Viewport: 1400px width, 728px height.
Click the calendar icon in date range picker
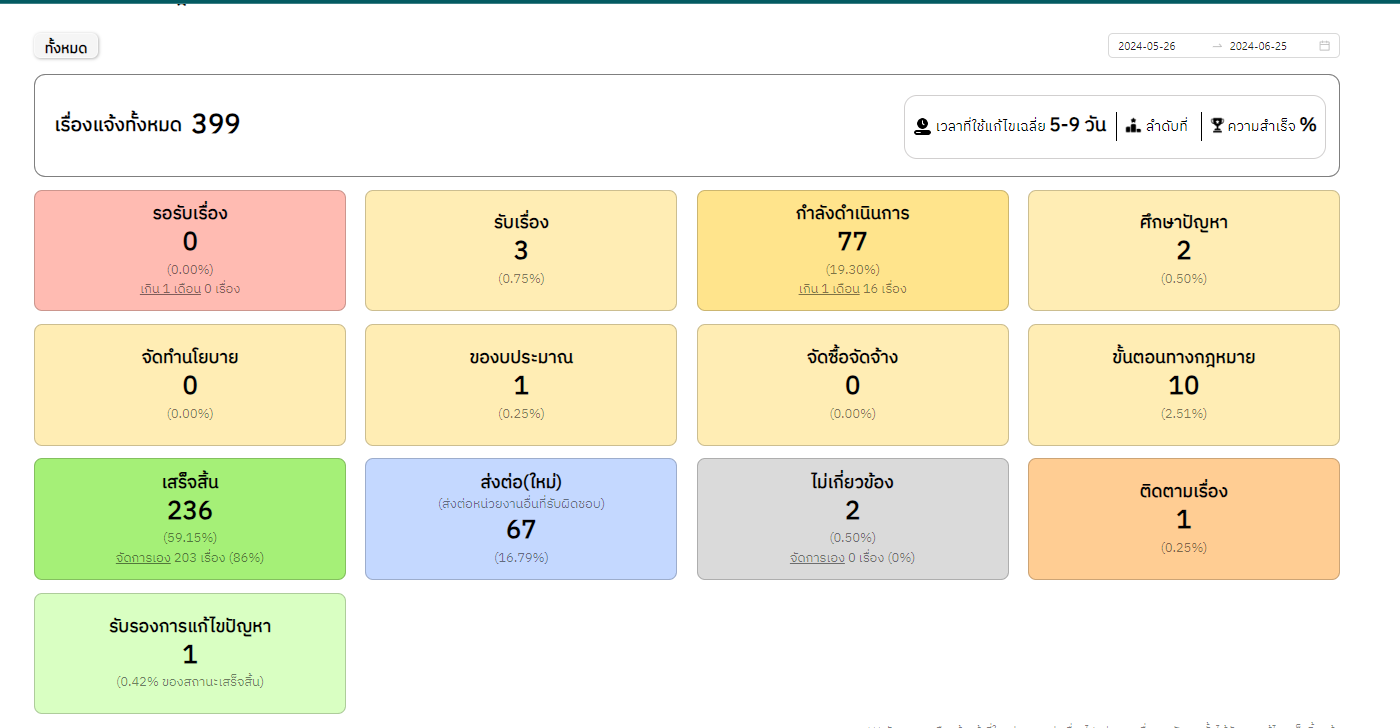(x=1324, y=46)
